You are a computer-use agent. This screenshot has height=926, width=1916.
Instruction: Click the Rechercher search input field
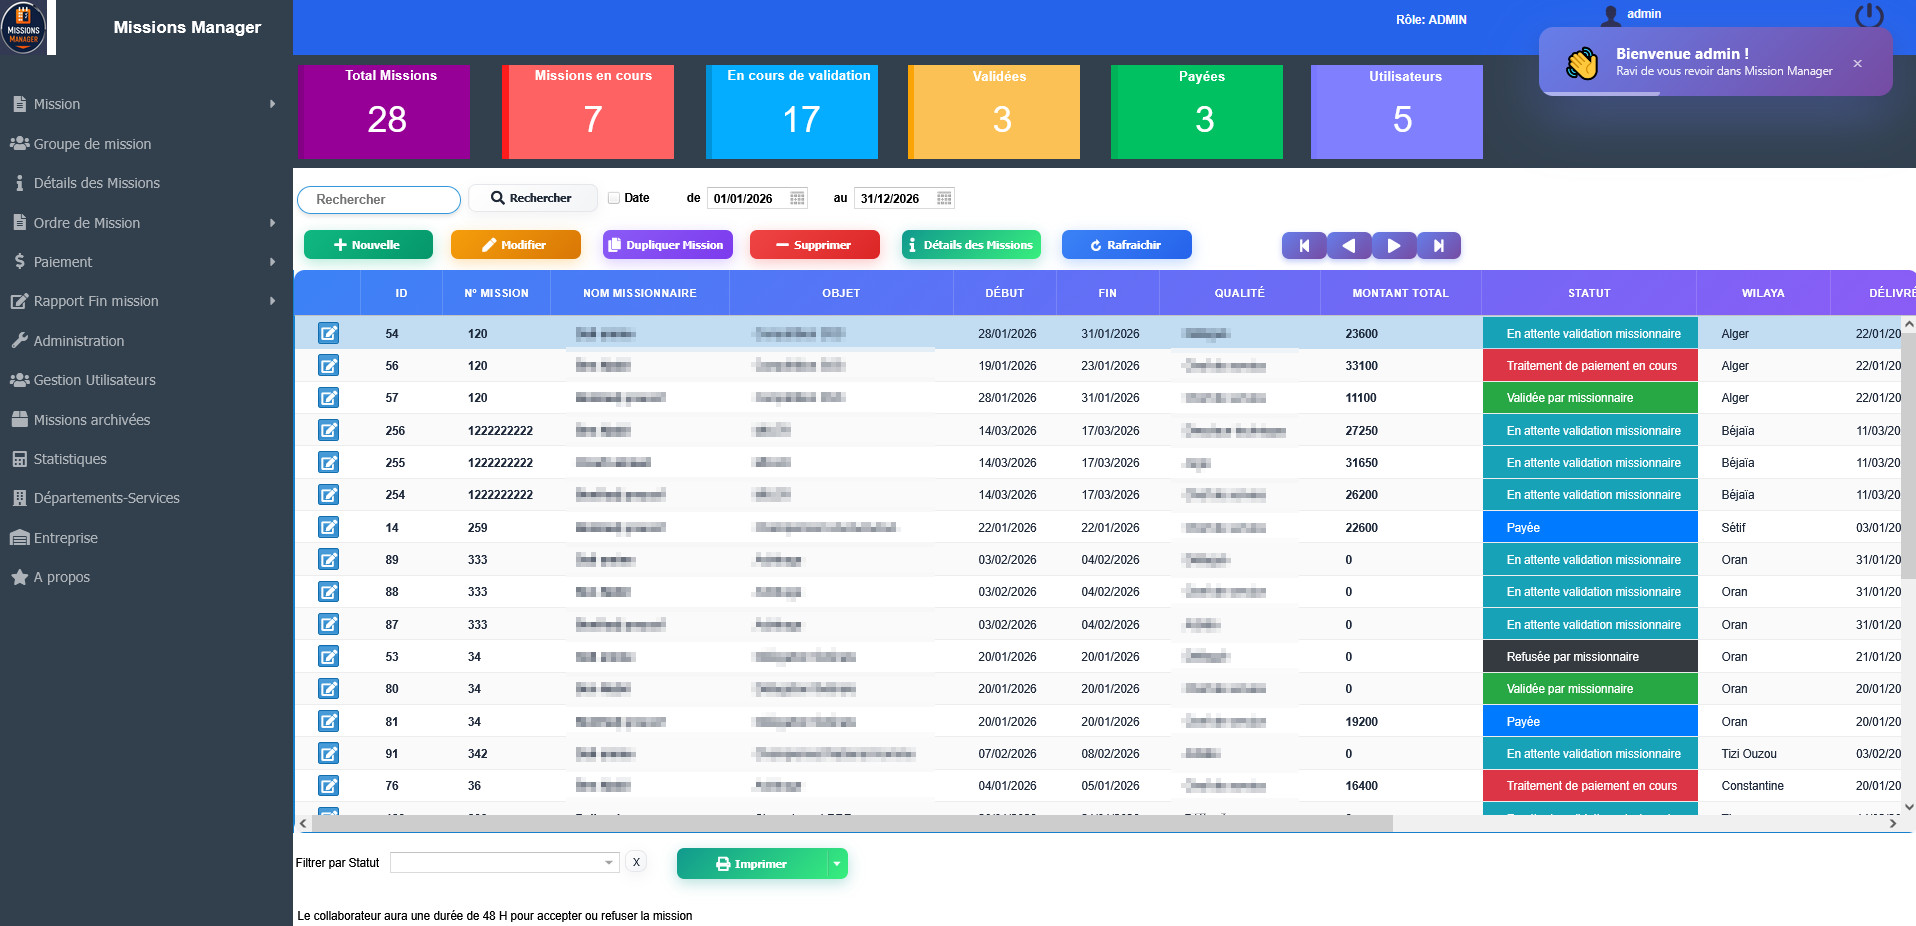[379, 200]
